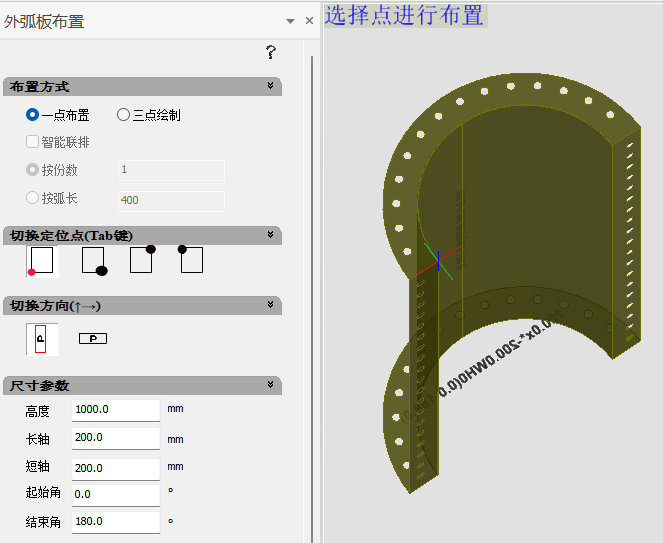Open the panel options dropdown arrow
The height and width of the screenshot is (543, 663).
[290, 21]
